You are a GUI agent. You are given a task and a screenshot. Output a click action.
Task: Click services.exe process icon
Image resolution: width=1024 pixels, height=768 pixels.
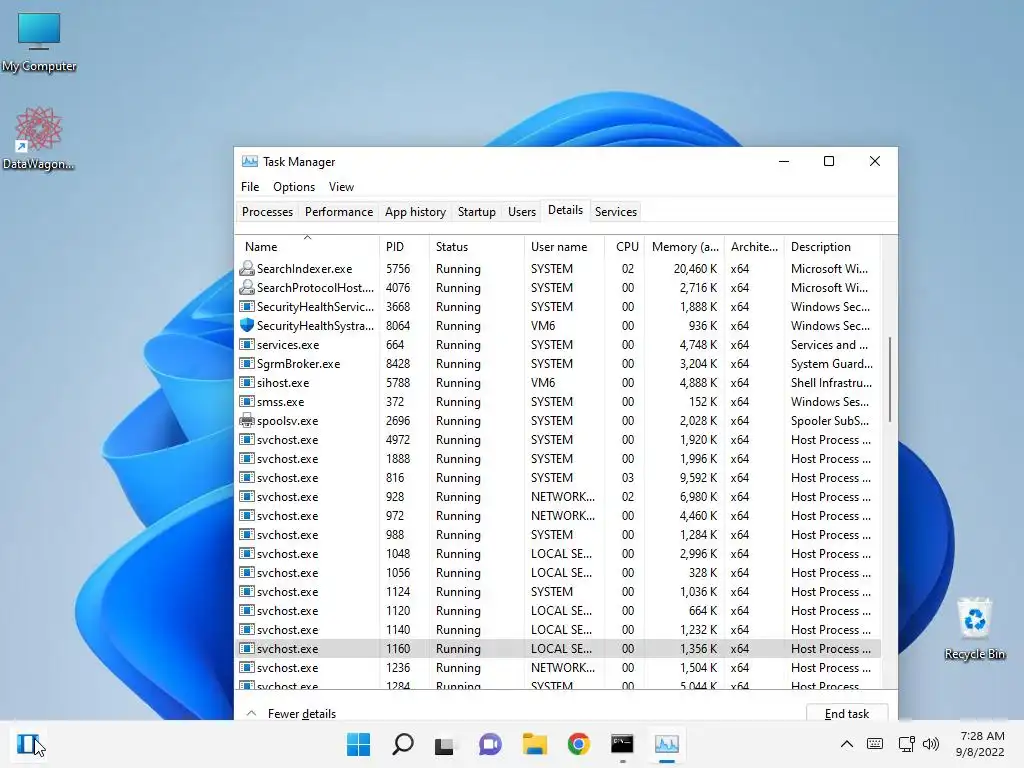[247, 344]
